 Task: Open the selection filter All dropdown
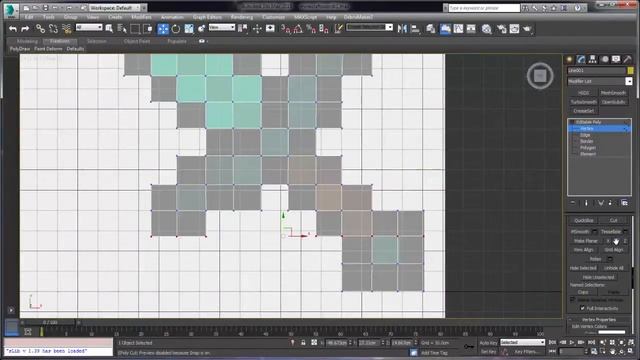pos(89,27)
